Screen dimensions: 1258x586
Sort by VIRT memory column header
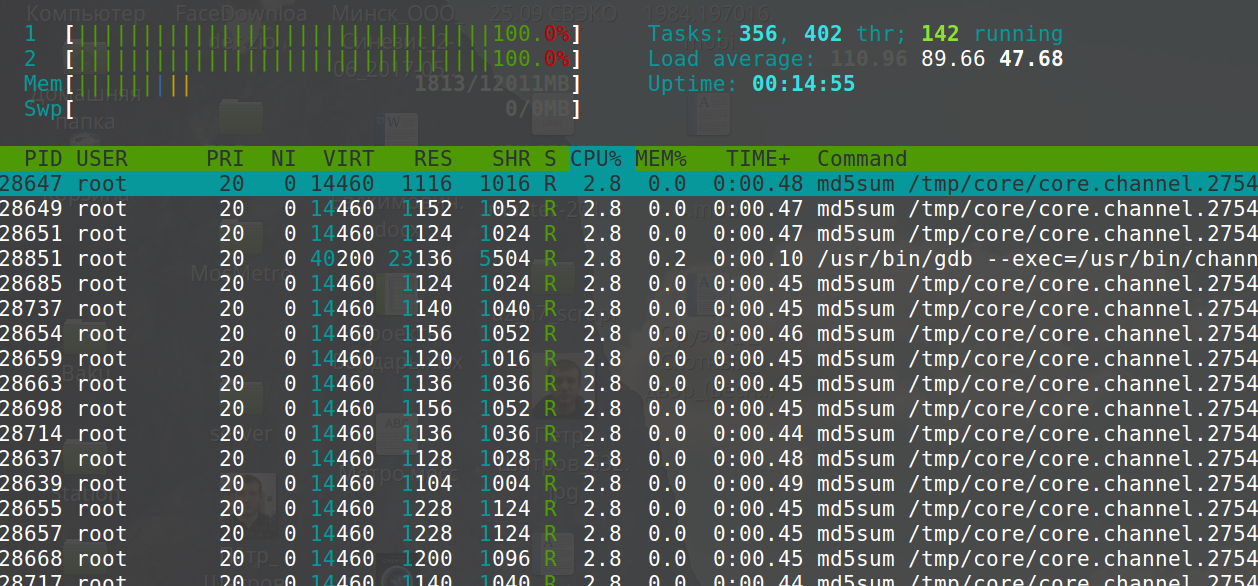point(348,158)
